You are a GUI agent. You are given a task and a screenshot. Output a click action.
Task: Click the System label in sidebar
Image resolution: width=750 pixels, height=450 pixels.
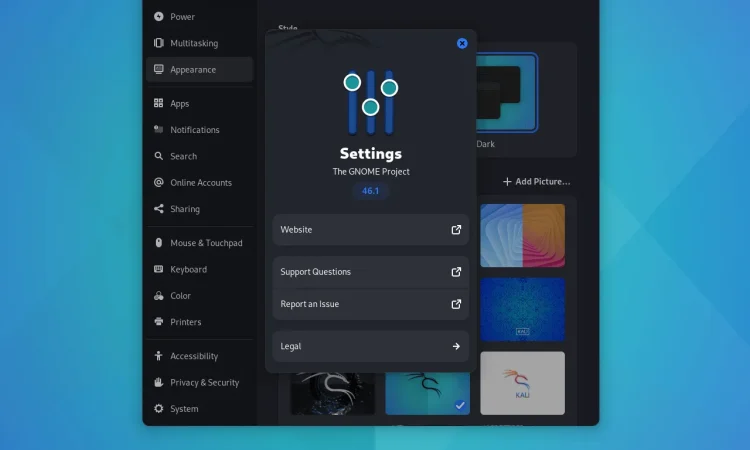[184, 409]
